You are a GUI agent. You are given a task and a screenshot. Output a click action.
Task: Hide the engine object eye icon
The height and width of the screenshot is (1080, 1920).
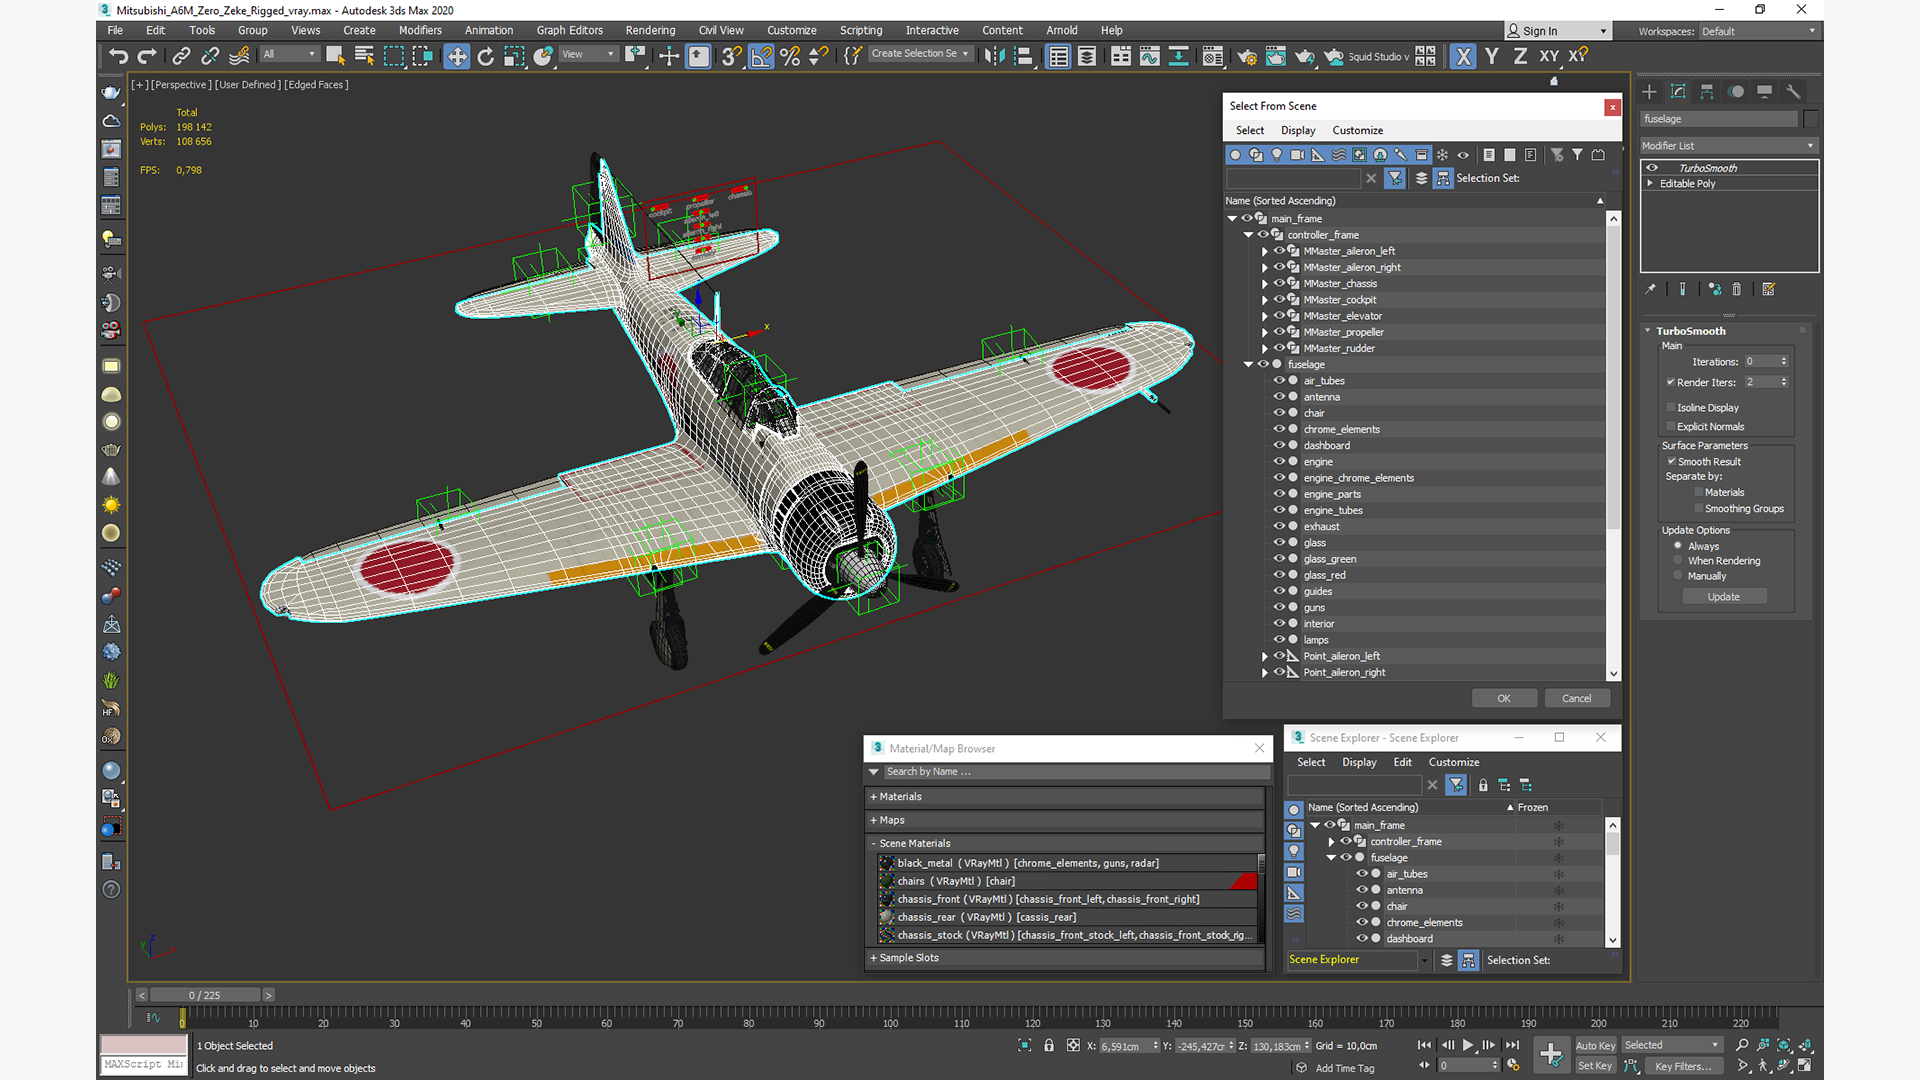click(x=1278, y=461)
